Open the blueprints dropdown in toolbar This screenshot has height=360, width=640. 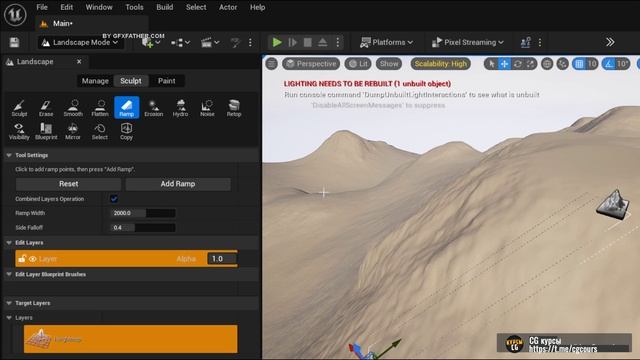[x=180, y=42]
